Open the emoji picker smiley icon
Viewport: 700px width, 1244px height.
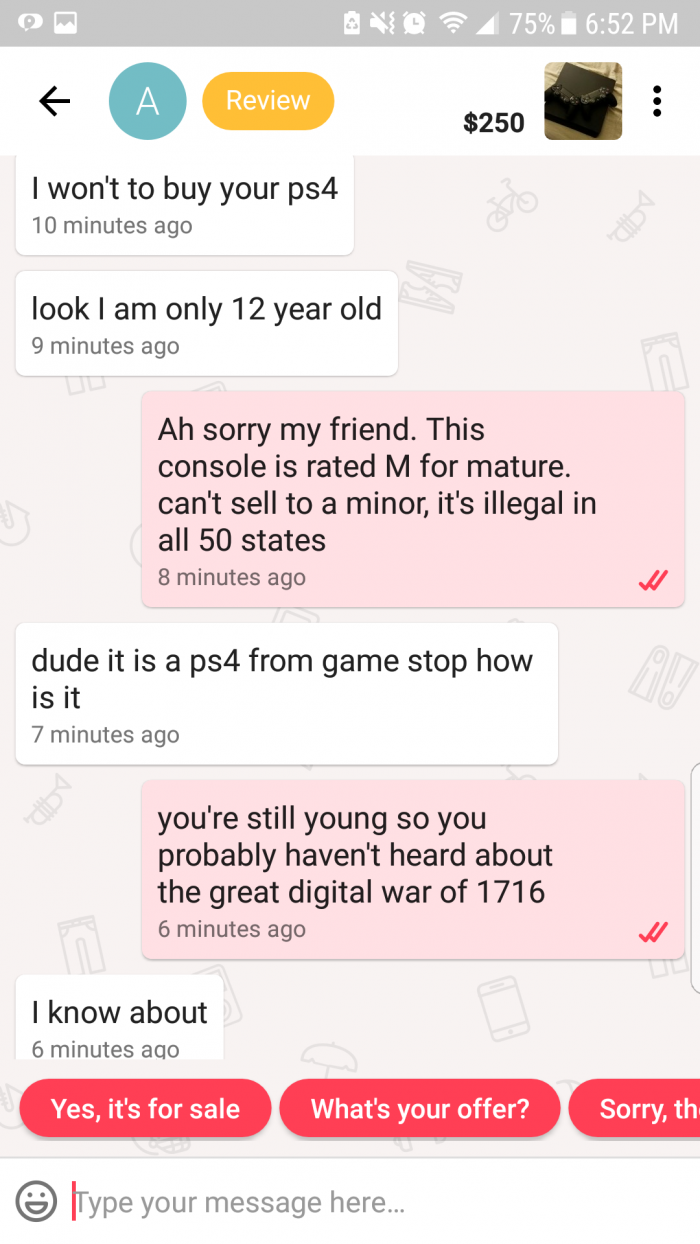[x=36, y=1201]
